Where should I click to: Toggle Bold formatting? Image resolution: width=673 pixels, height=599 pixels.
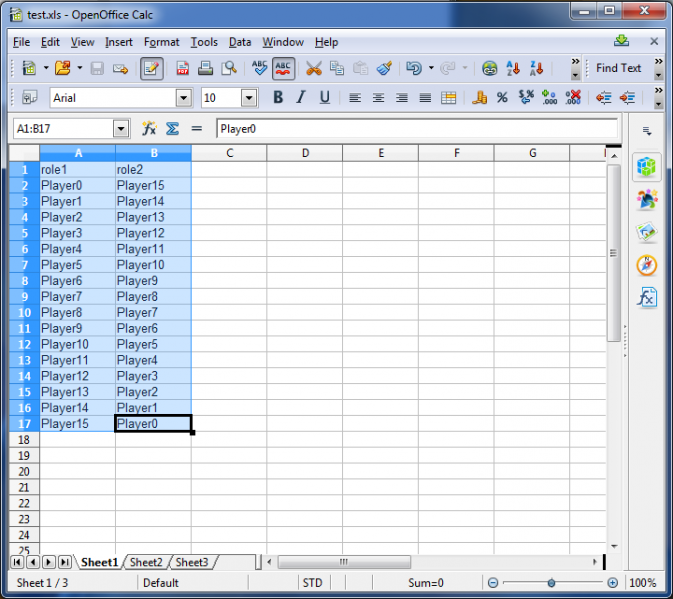click(277, 98)
